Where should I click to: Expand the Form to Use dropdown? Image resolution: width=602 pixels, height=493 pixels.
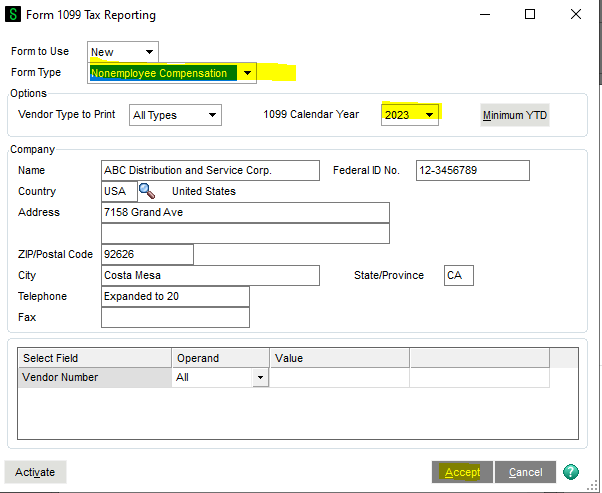tap(149, 52)
